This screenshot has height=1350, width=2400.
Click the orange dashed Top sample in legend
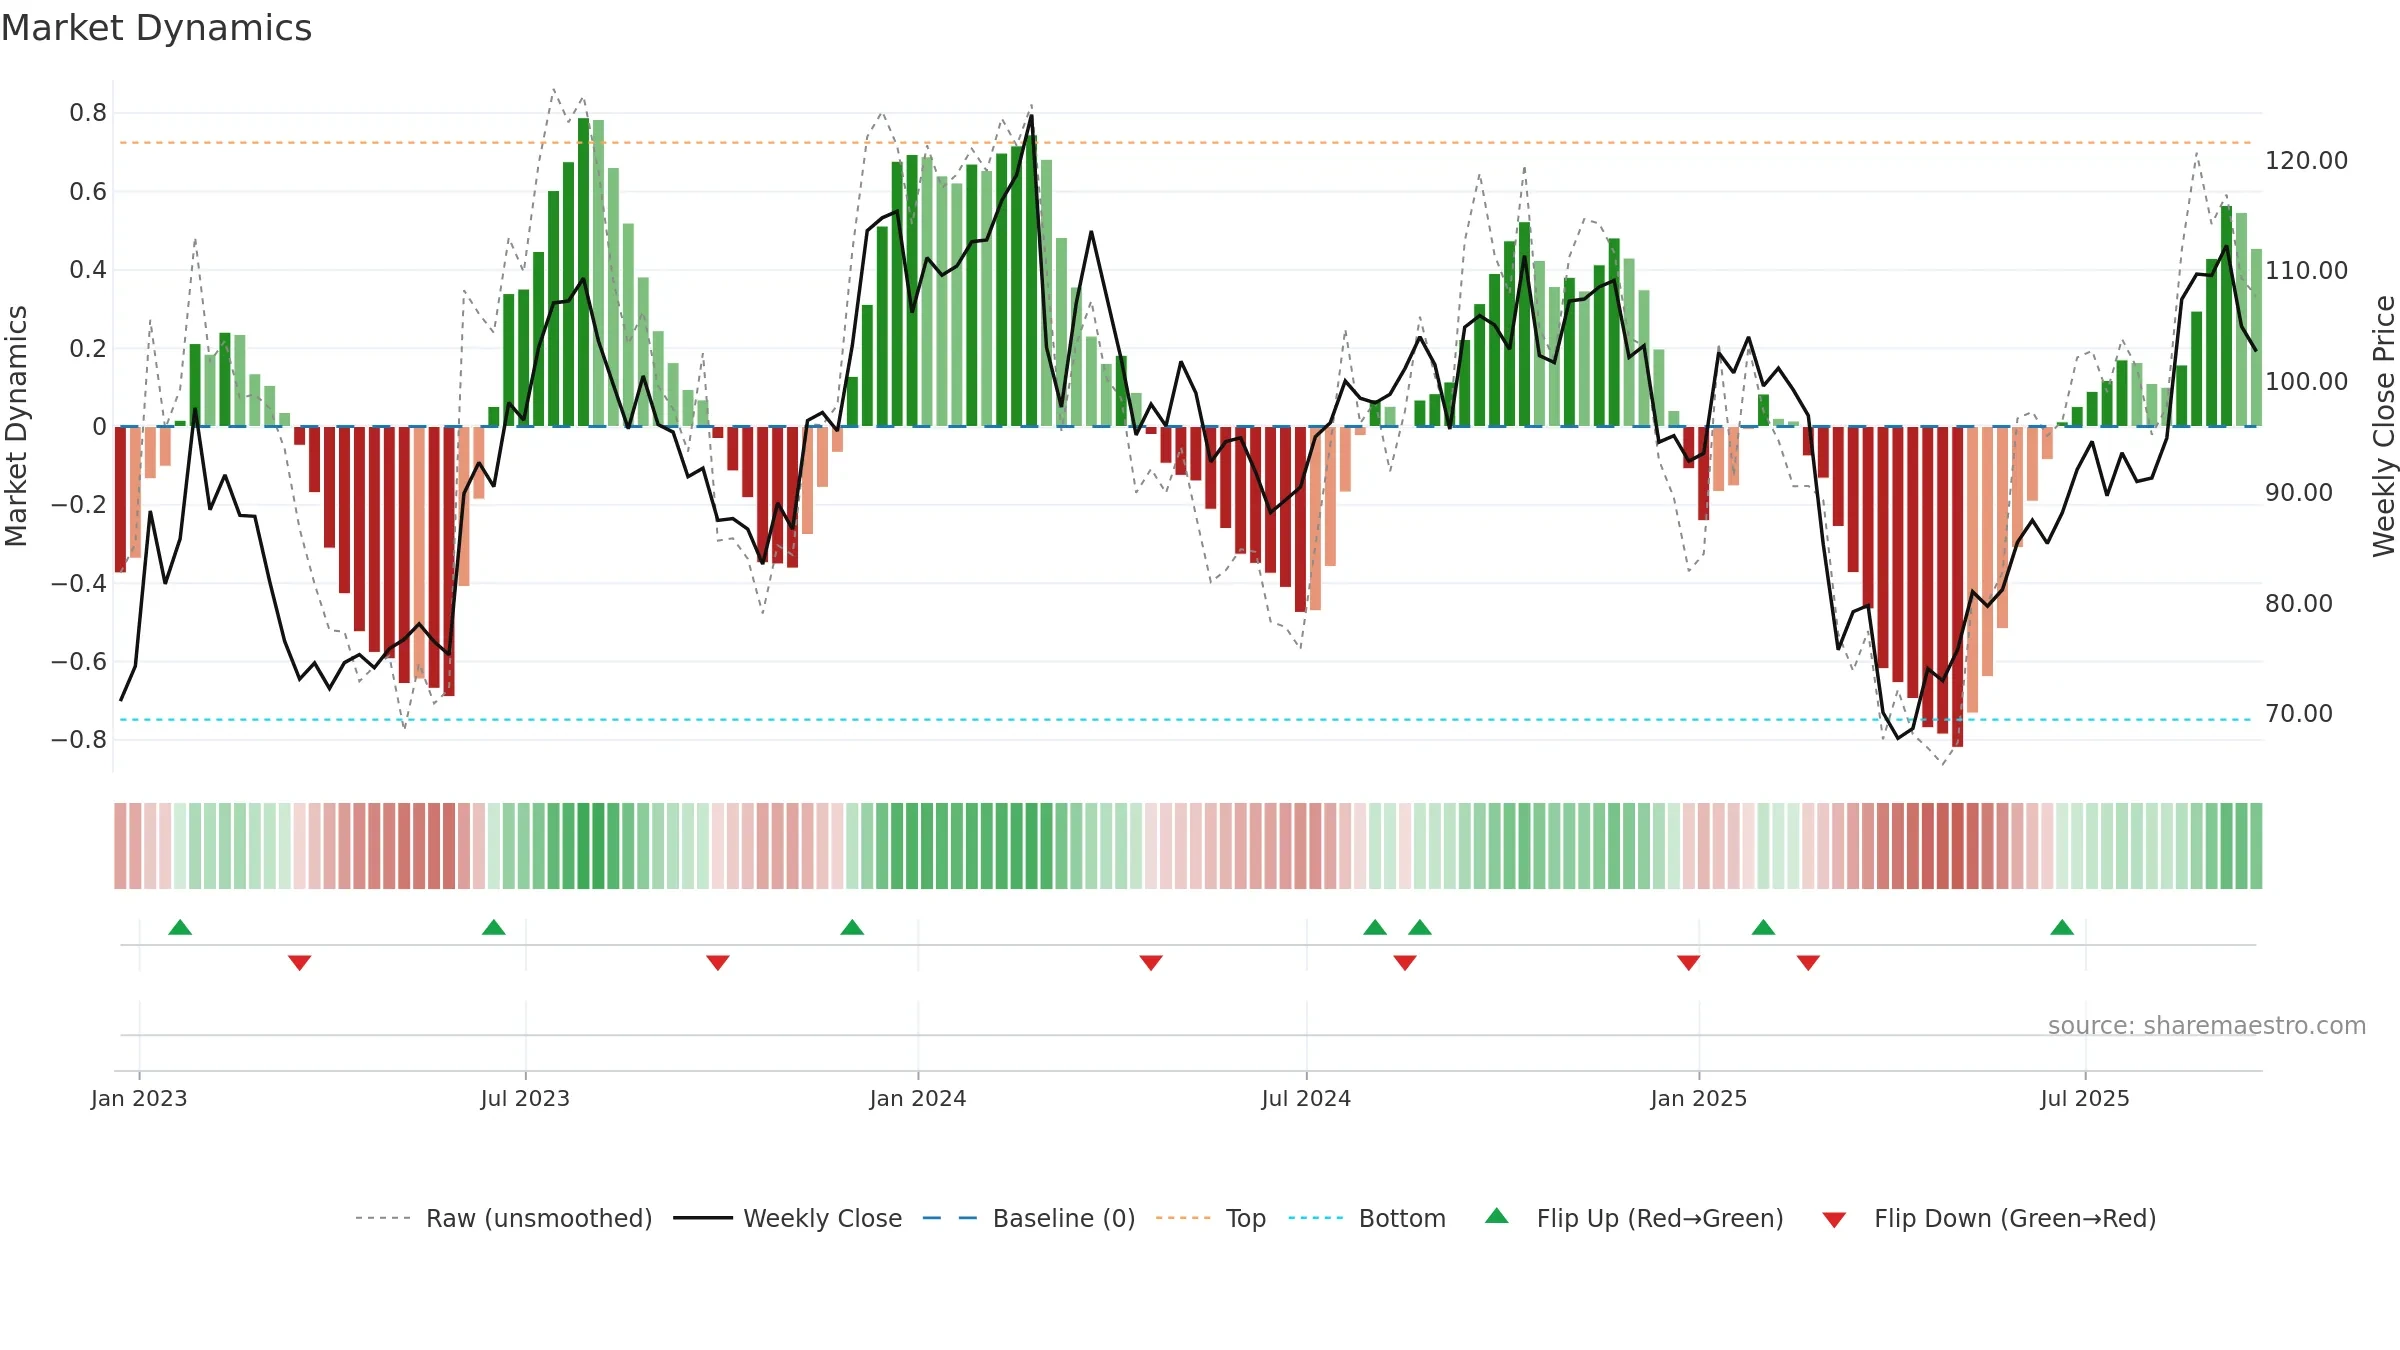[1183, 1218]
